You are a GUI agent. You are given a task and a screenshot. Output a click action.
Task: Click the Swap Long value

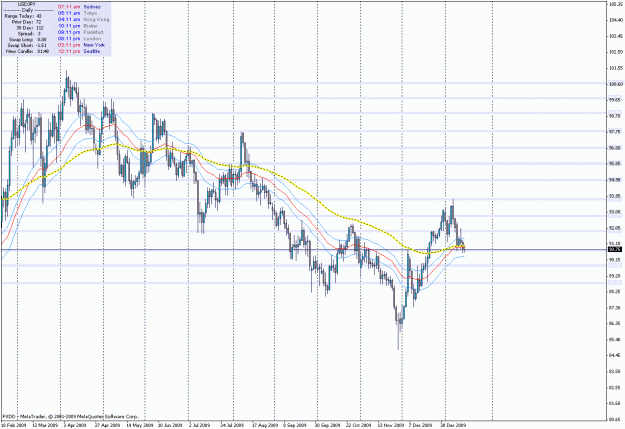(42, 40)
